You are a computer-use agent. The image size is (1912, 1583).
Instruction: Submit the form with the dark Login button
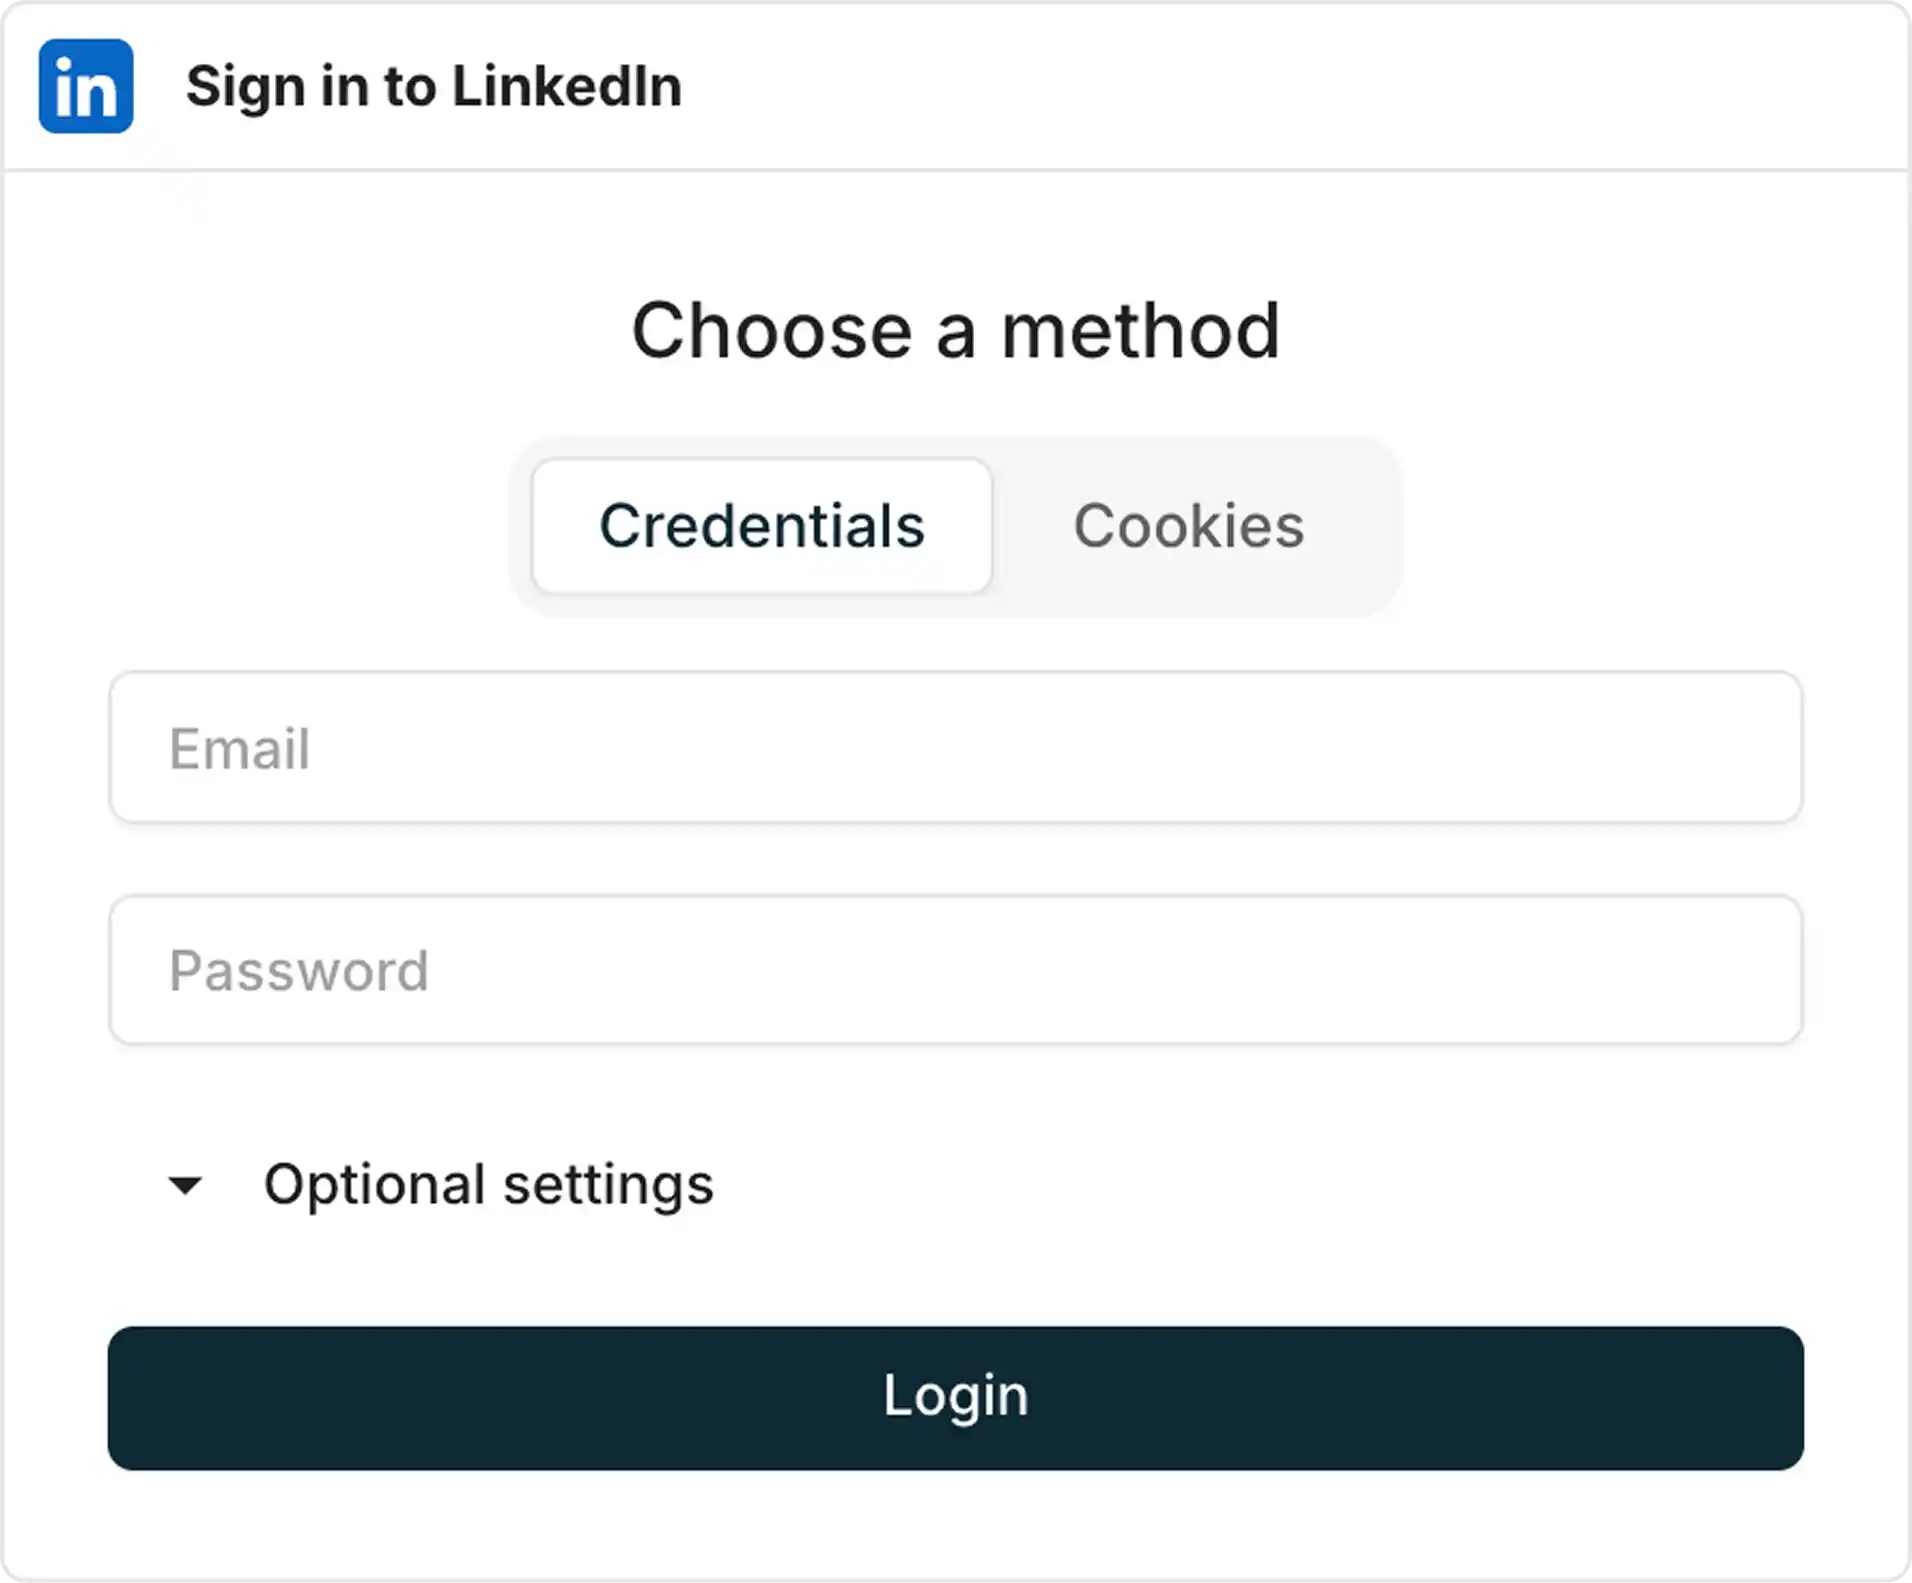[955, 1398]
